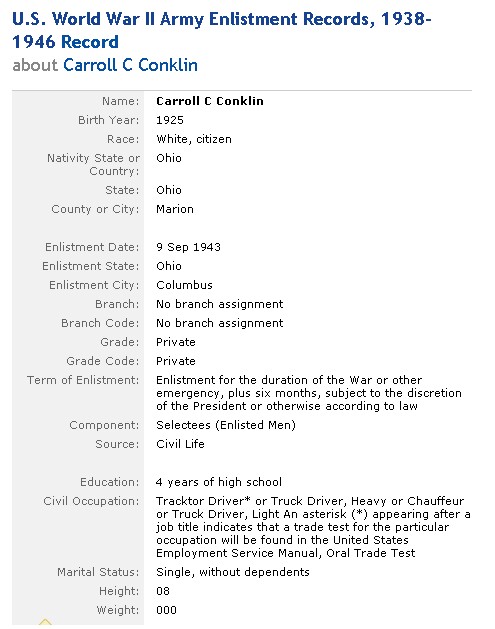Image resolution: width=495 pixels, height=629 pixels.
Task: Click the Weight value 000
Action: [x=166, y=610]
